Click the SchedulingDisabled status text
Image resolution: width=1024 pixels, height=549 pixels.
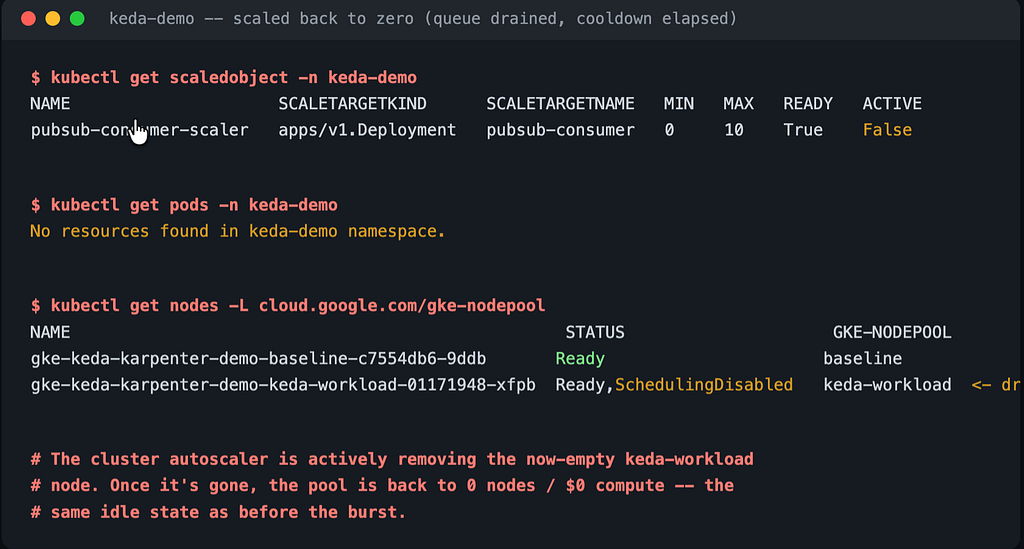[704, 384]
